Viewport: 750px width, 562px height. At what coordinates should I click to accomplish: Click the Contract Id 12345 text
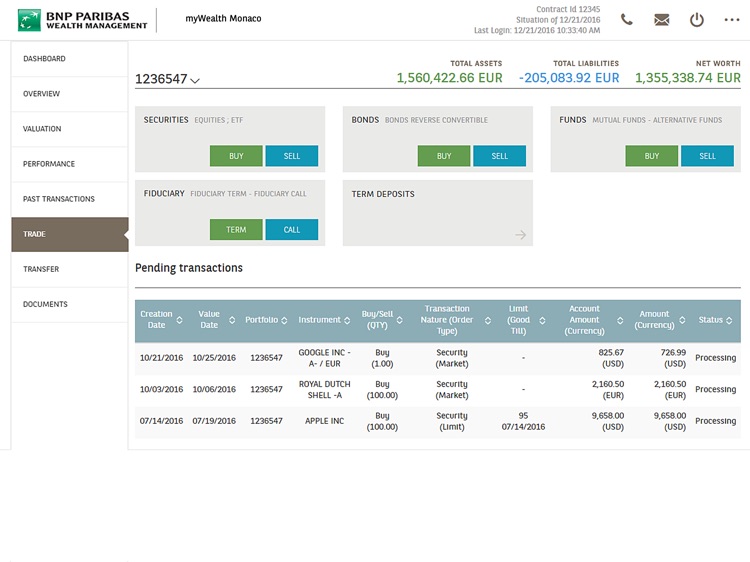click(568, 9)
